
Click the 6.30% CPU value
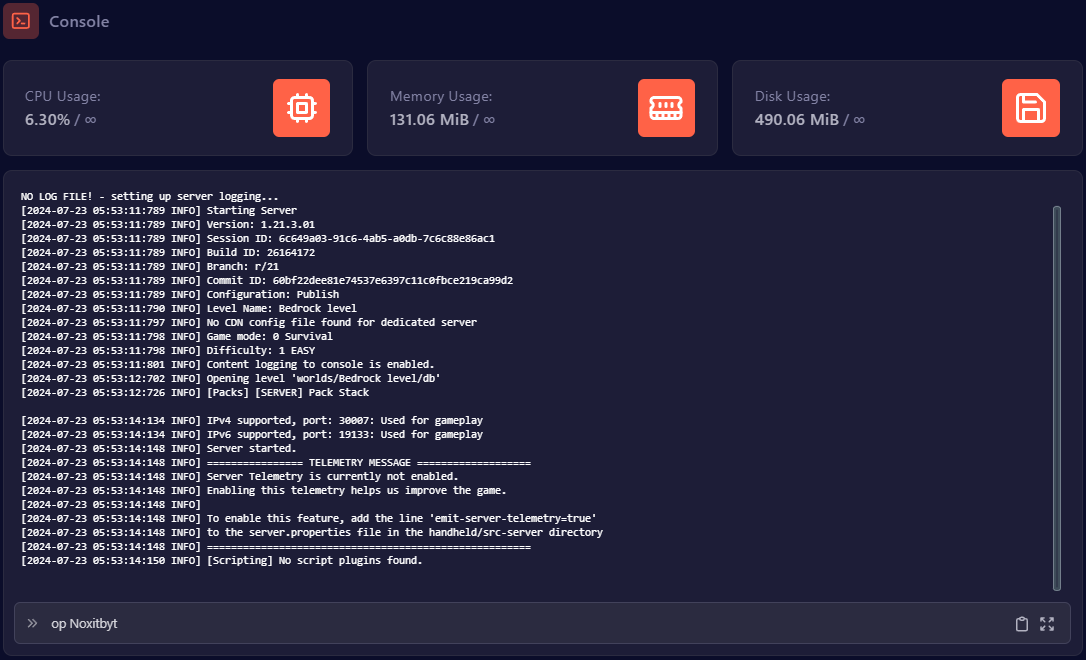pos(47,120)
